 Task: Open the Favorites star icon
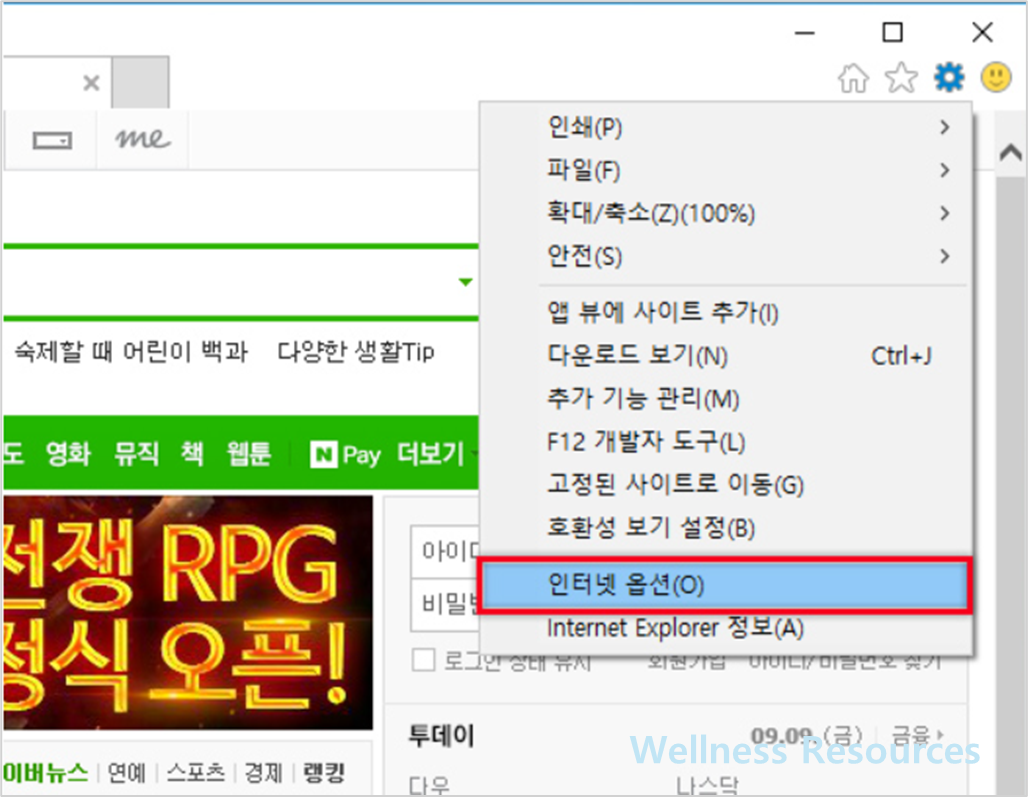[x=901, y=78]
